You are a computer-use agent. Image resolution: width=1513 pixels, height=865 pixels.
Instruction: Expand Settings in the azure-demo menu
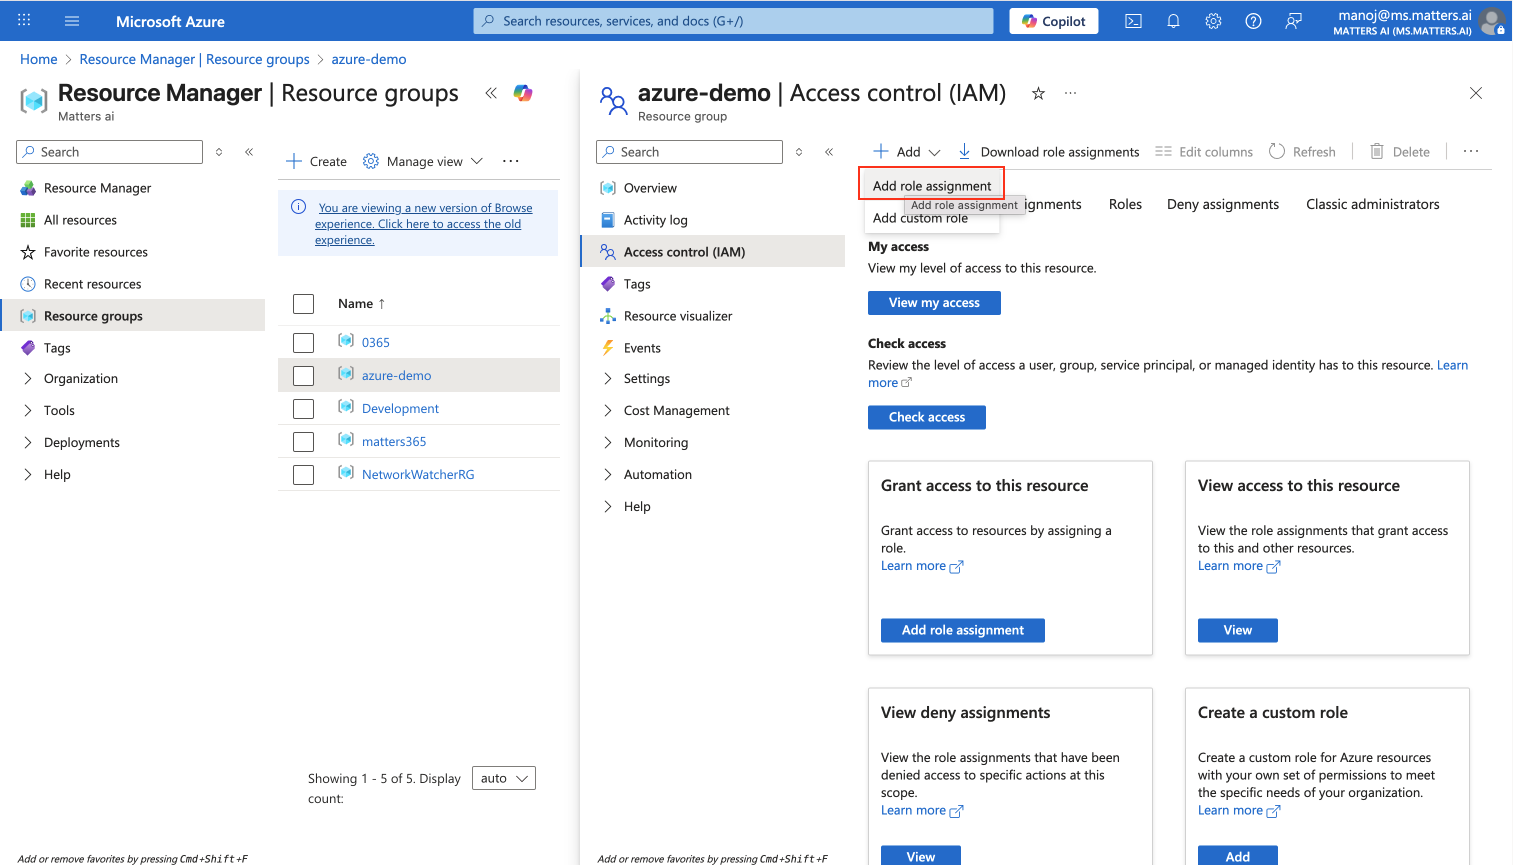click(608, 378)
